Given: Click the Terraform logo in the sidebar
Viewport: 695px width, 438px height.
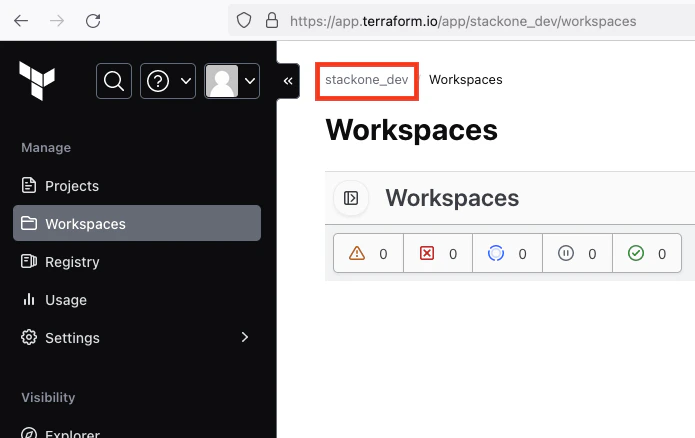Looking at the screenshot, I should coord(37,81).
